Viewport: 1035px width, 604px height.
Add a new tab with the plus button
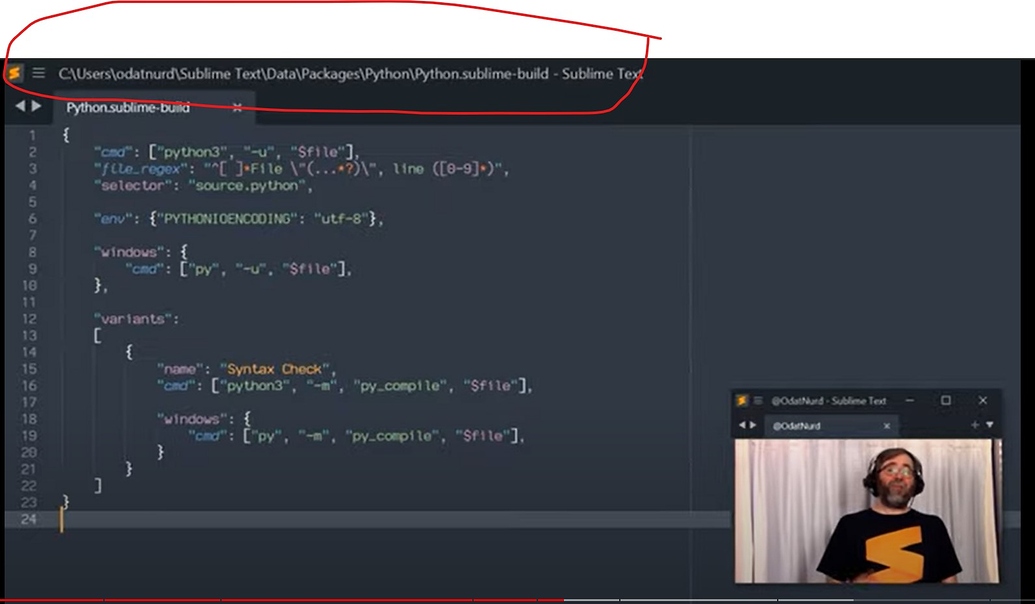point(974,425)
